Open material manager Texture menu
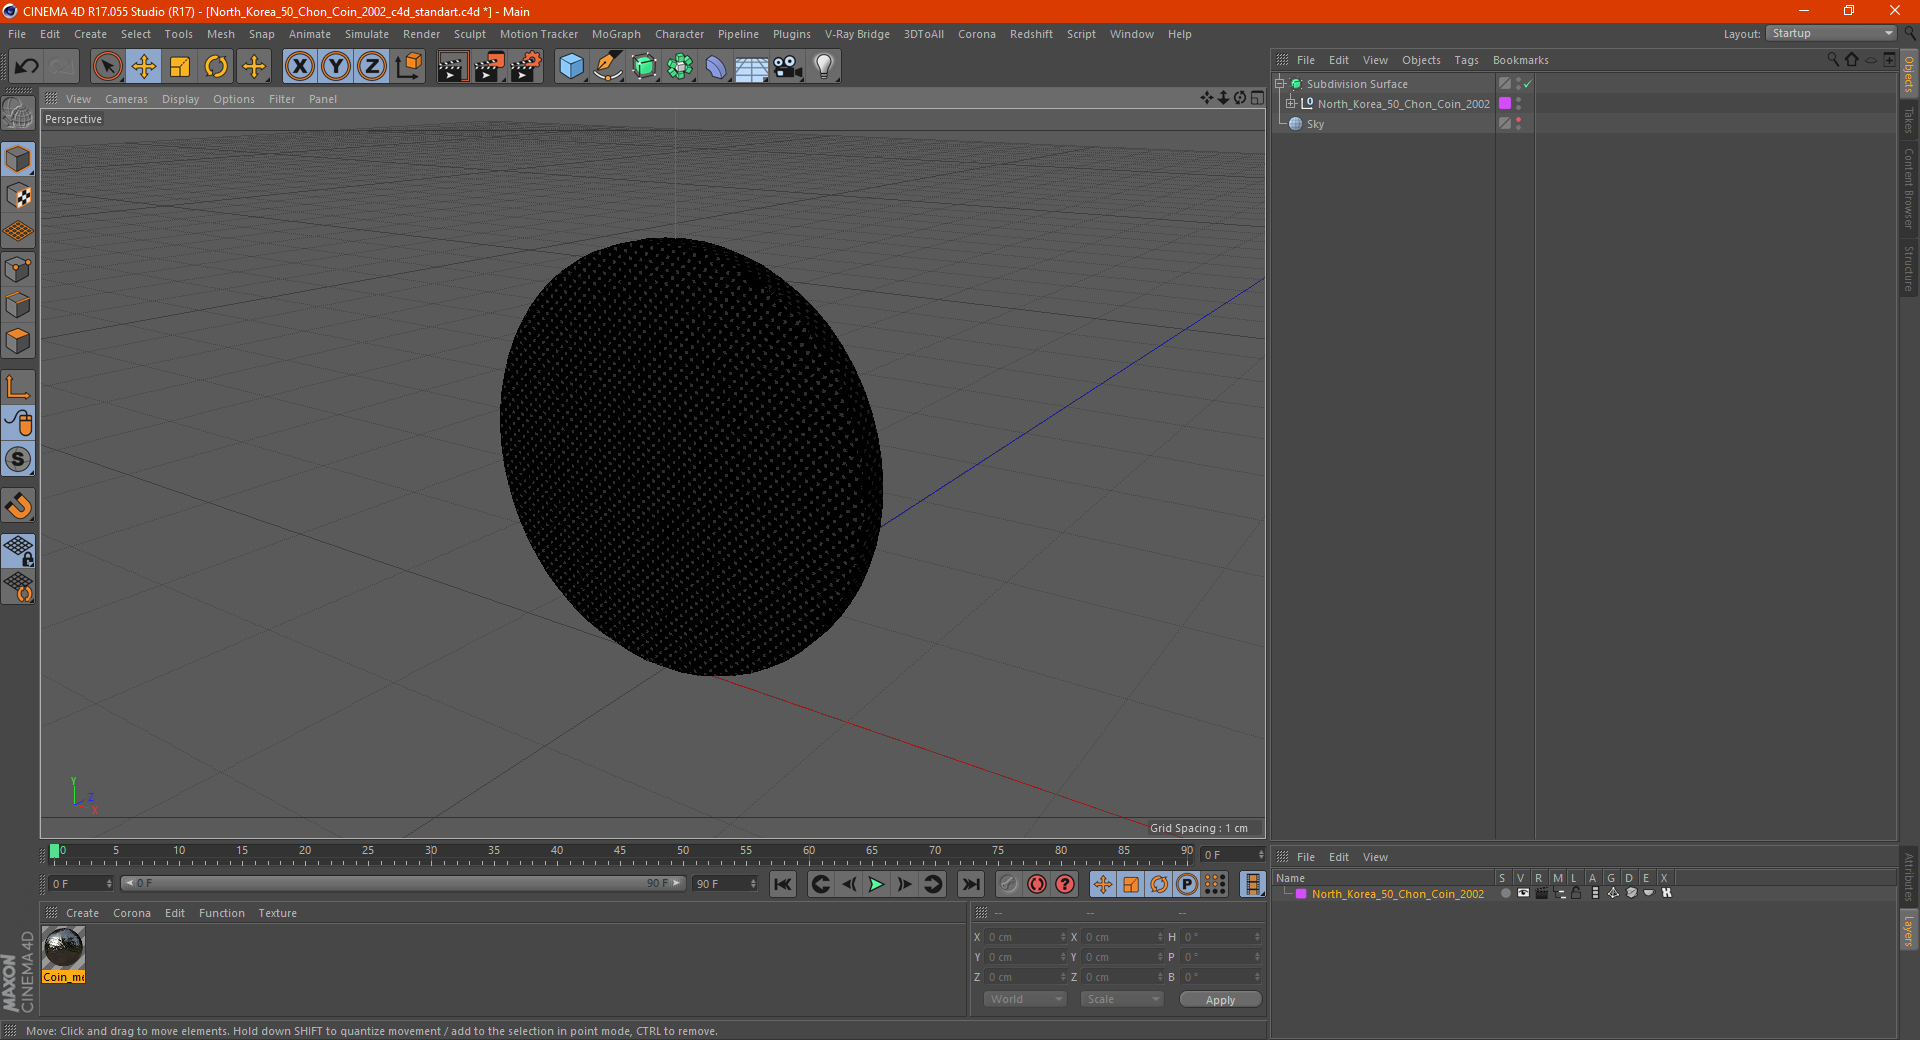The image size is (1920, 1040). coord(277,913)
